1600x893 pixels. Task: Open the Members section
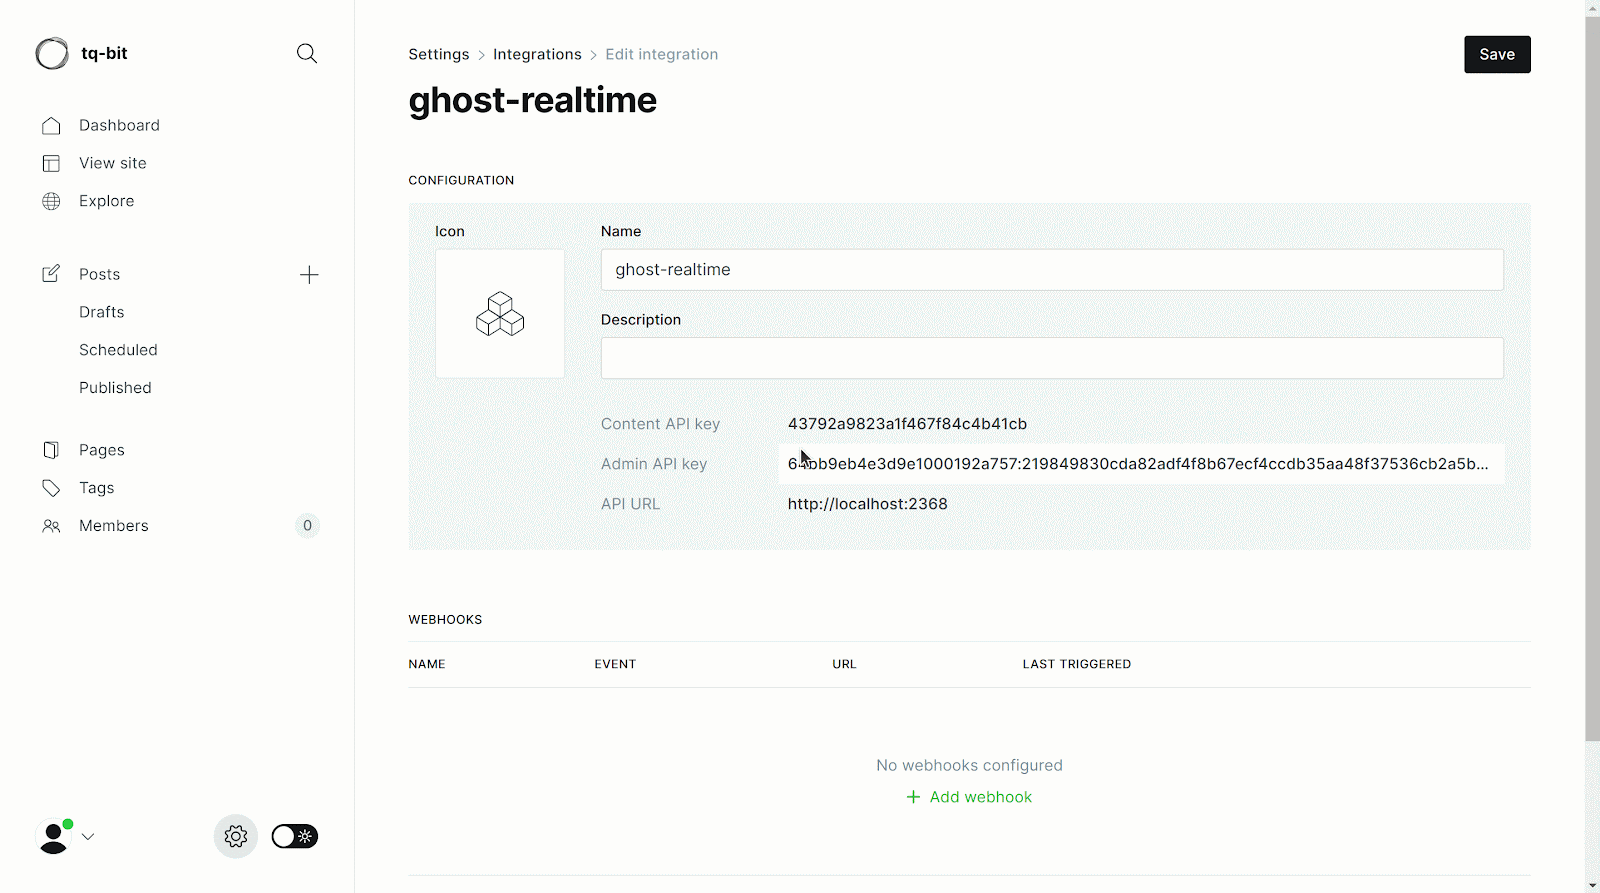[x=114, y=526]
